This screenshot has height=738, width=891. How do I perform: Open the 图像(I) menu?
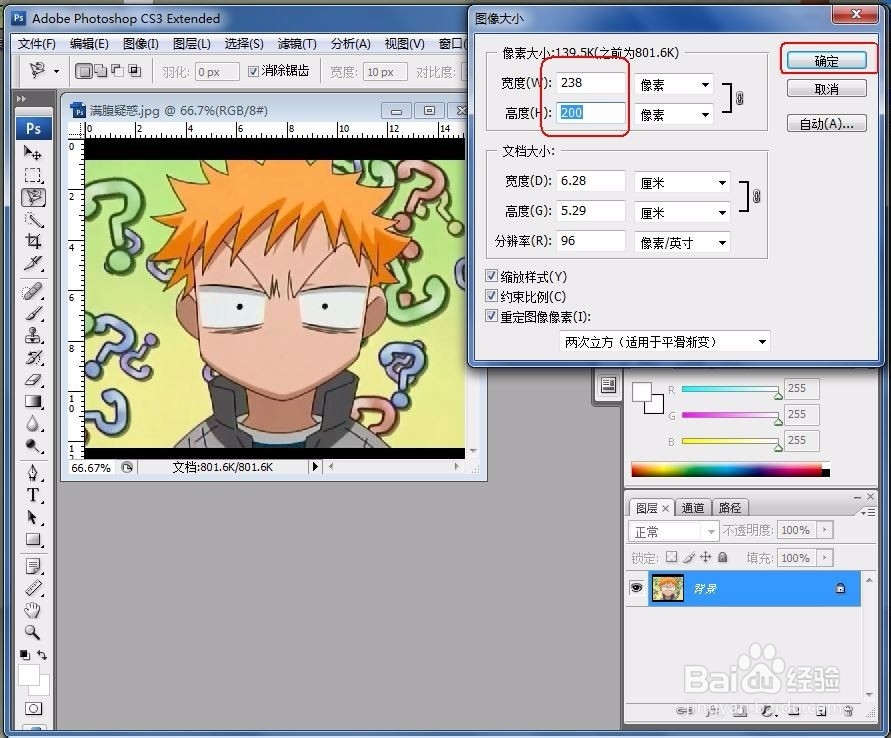tap(140, 44)
